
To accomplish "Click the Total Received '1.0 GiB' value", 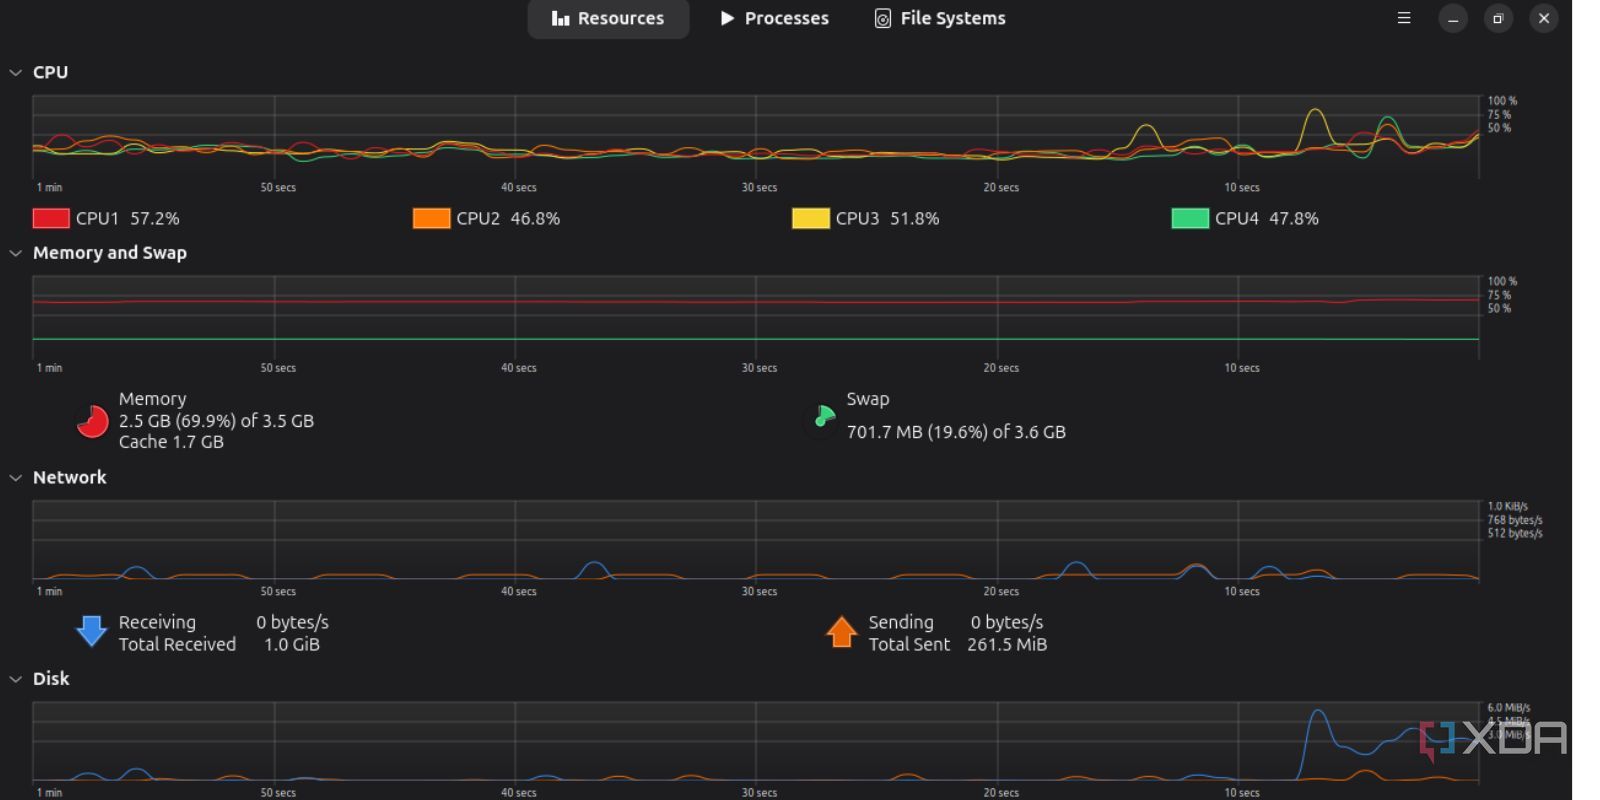I will (292, 645).
